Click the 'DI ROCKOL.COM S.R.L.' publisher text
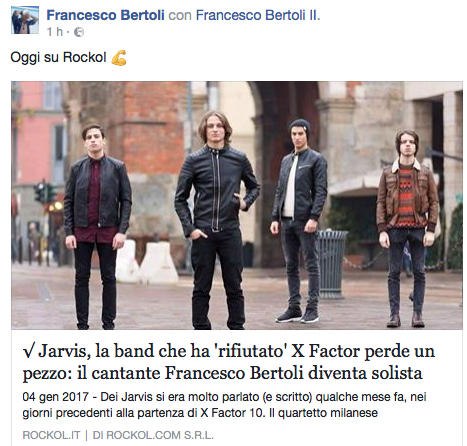The image size is (467, 446). (x=153, y=435)
